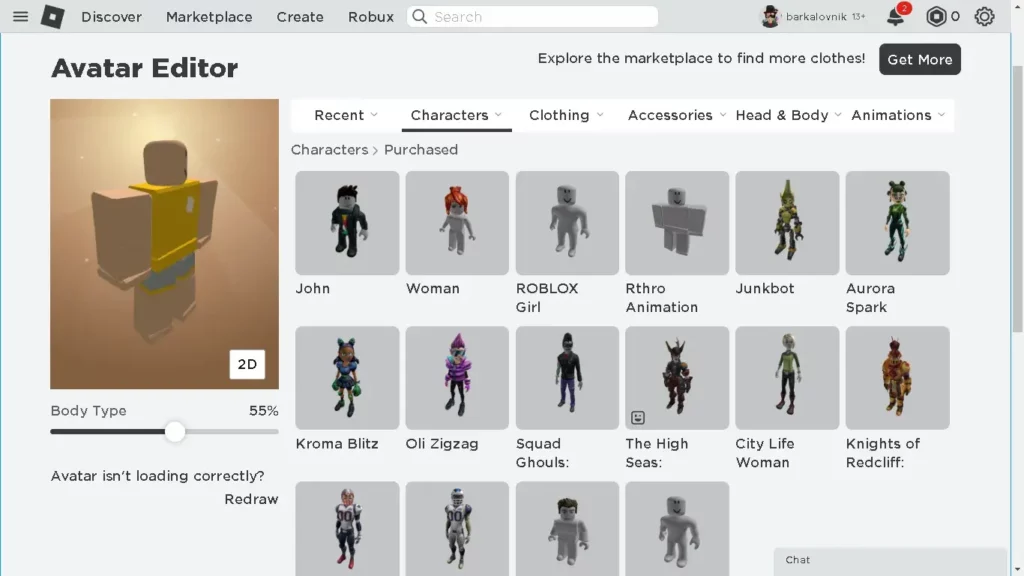The width and height of the screenshot is (1024, 576).
Task: Go to the Marketplace menu item
Action: [209, 16]
